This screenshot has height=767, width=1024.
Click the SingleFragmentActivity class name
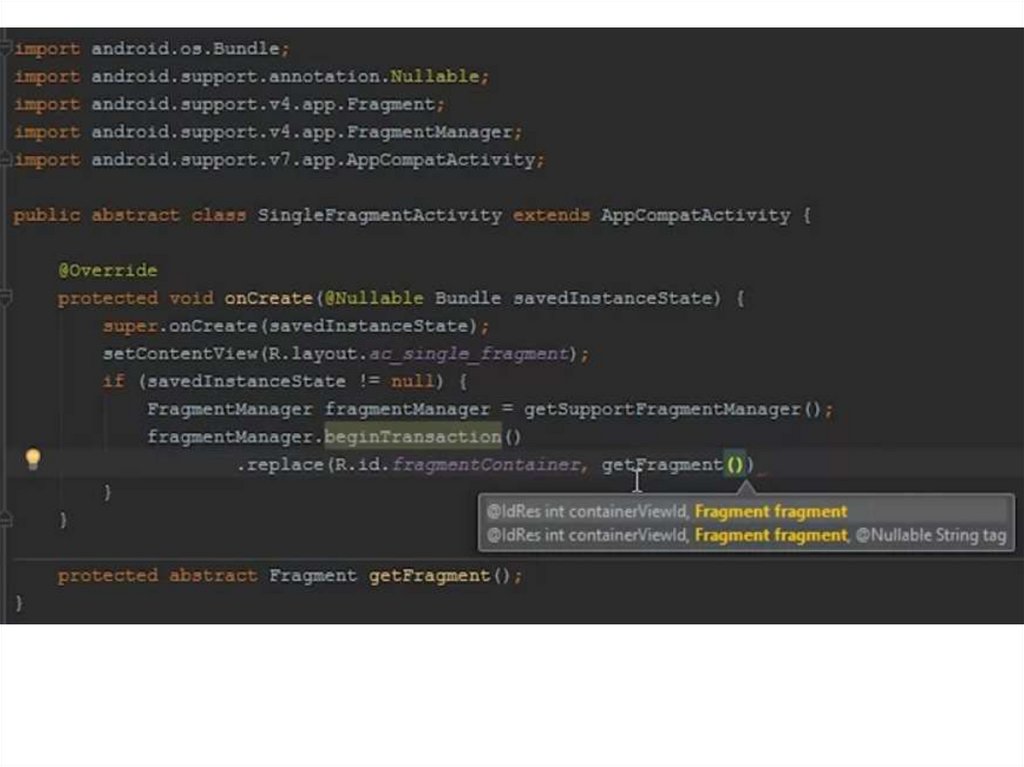click(x=380, y=216)
